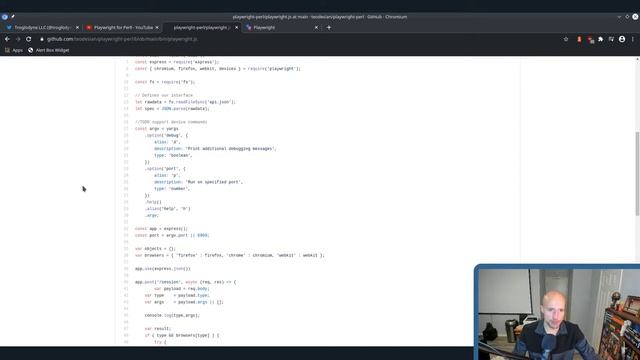The height and width of the screenshot is (360, 640).
Task: Select the playwright-perl/playwright.js GitHub tab
Action: pos(201,27)
